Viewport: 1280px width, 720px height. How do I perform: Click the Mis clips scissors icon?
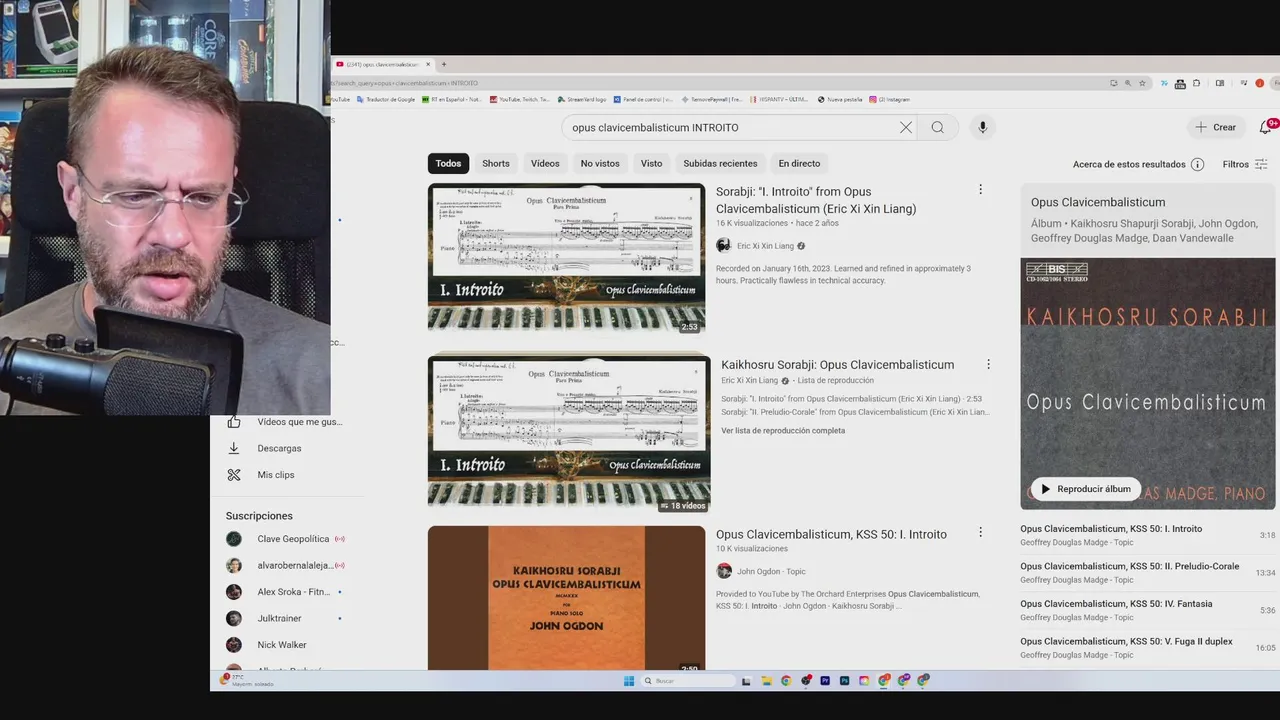pyautogui.click(x=234, y=475)
